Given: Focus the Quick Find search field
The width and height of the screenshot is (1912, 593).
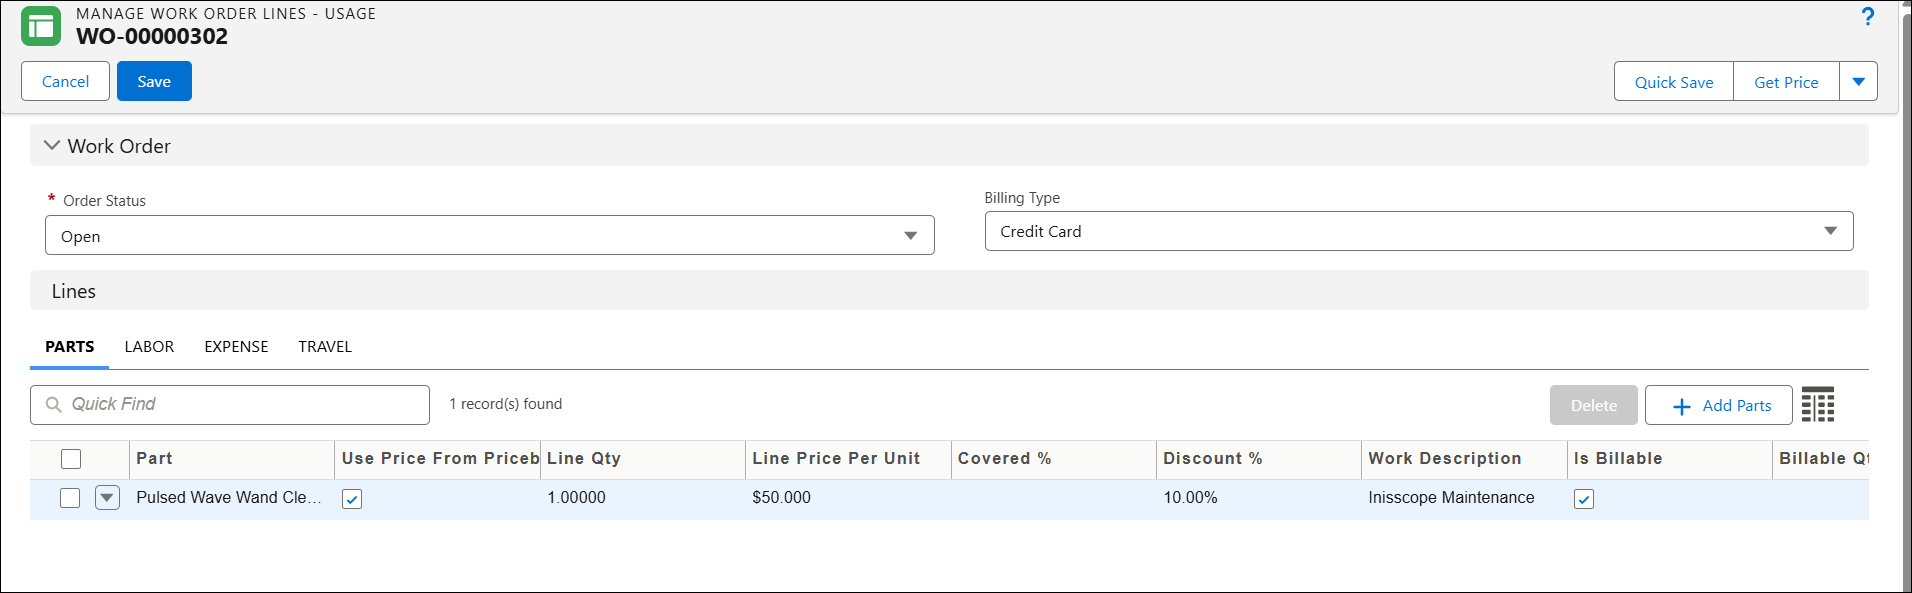Looking at the screenshot, I should (230, 405).
